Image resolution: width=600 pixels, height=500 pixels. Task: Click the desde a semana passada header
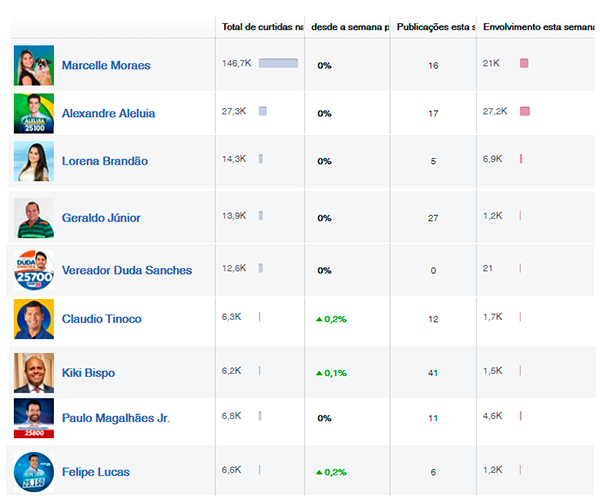click(x=350, y=26)
